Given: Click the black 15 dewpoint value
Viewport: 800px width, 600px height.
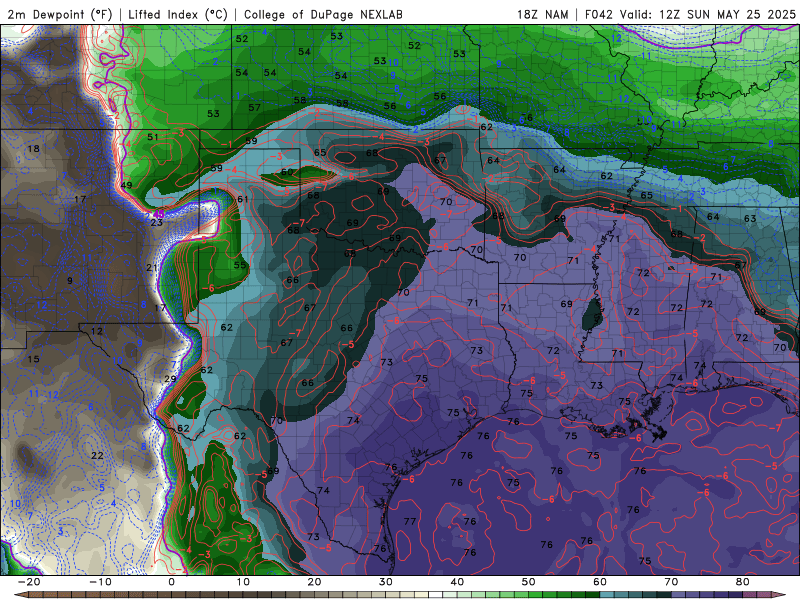Looking at the screenshot, I should [x=33, y=359].
